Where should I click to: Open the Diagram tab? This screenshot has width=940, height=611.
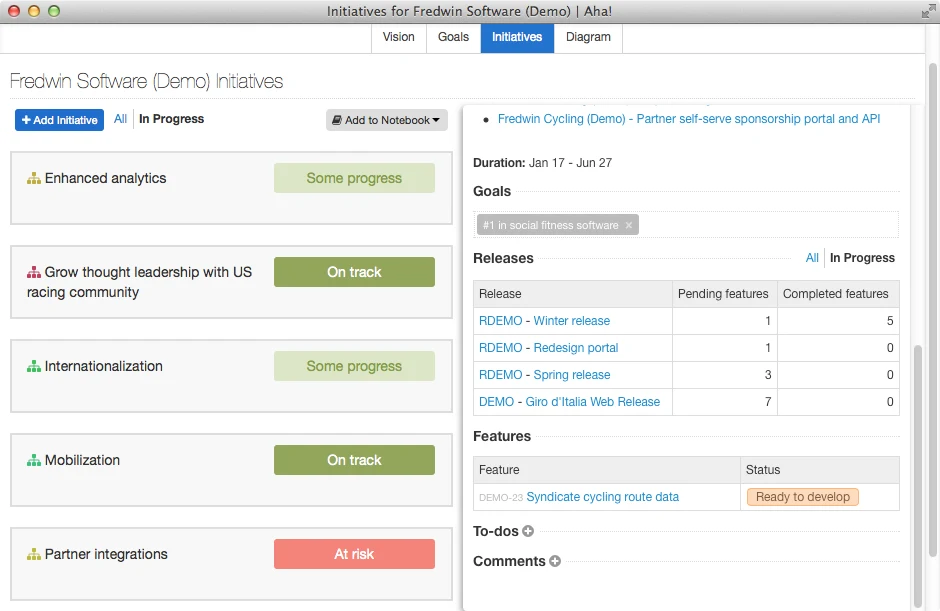click(588, 37)
